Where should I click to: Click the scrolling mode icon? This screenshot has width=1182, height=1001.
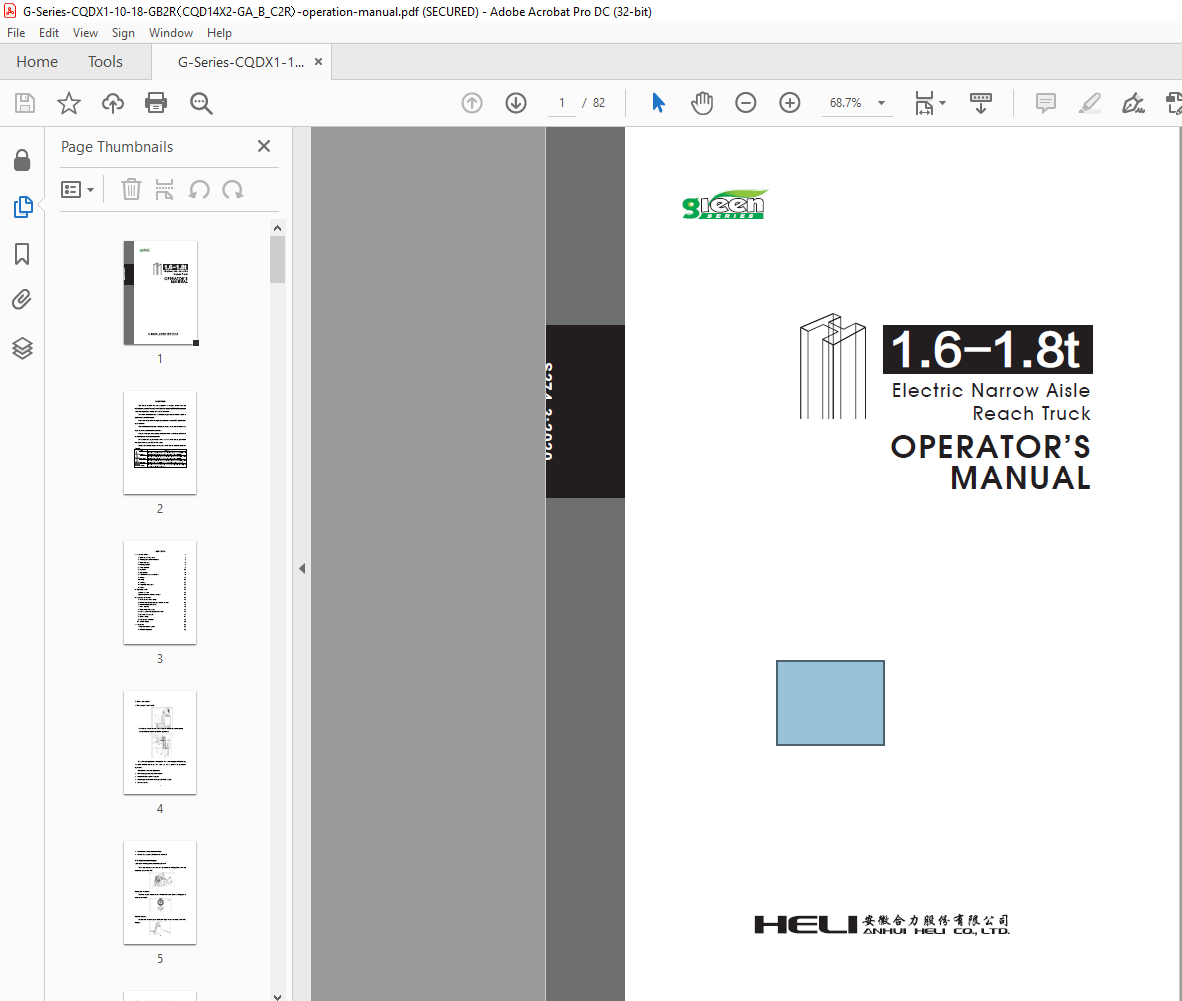[x=981, y=103]
